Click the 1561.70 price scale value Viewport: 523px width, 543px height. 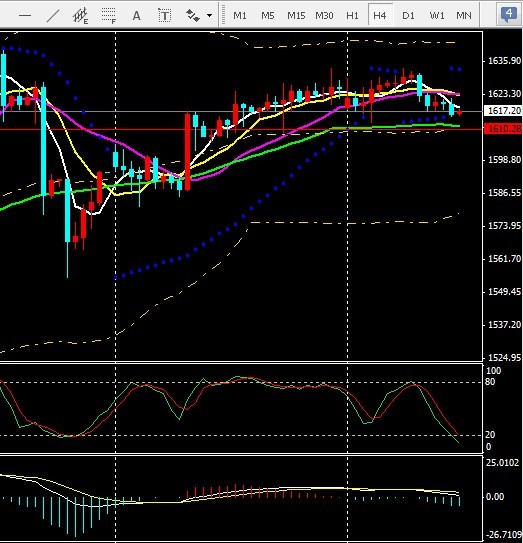(504, 259)
